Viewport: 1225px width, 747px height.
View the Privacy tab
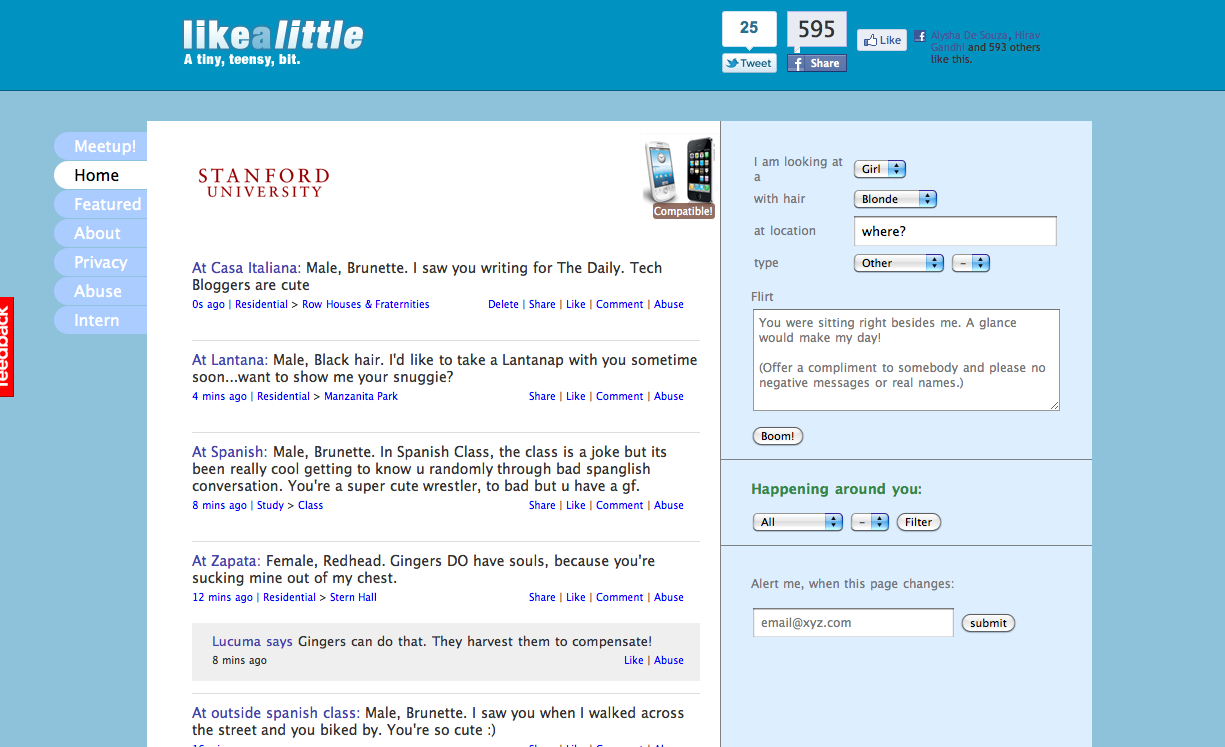(x=101, y=262)
